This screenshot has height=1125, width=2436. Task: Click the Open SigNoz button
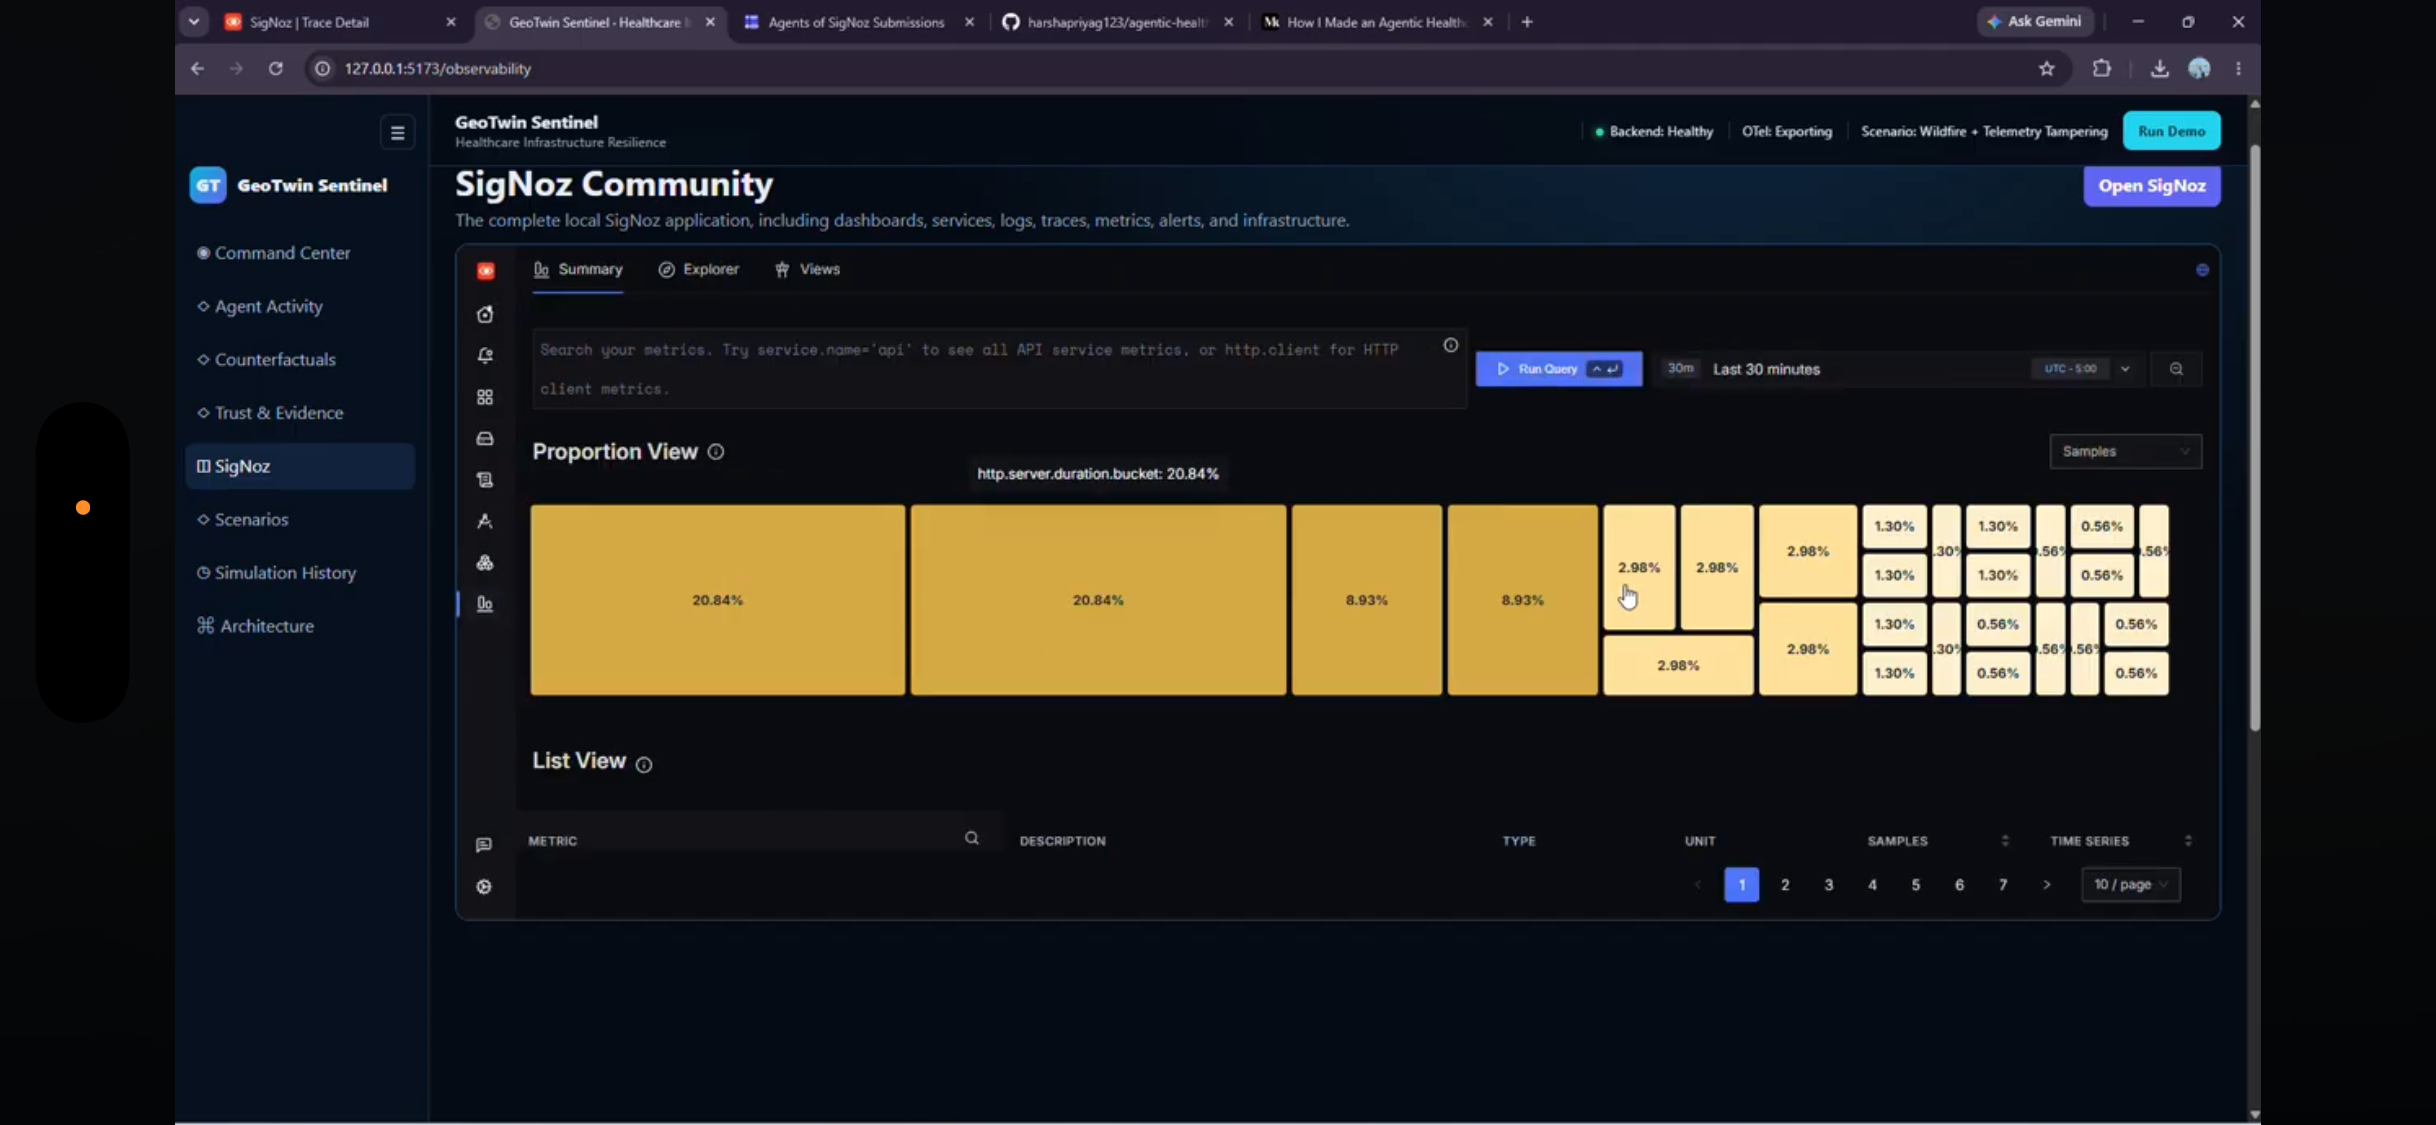tap(2152, 186)
